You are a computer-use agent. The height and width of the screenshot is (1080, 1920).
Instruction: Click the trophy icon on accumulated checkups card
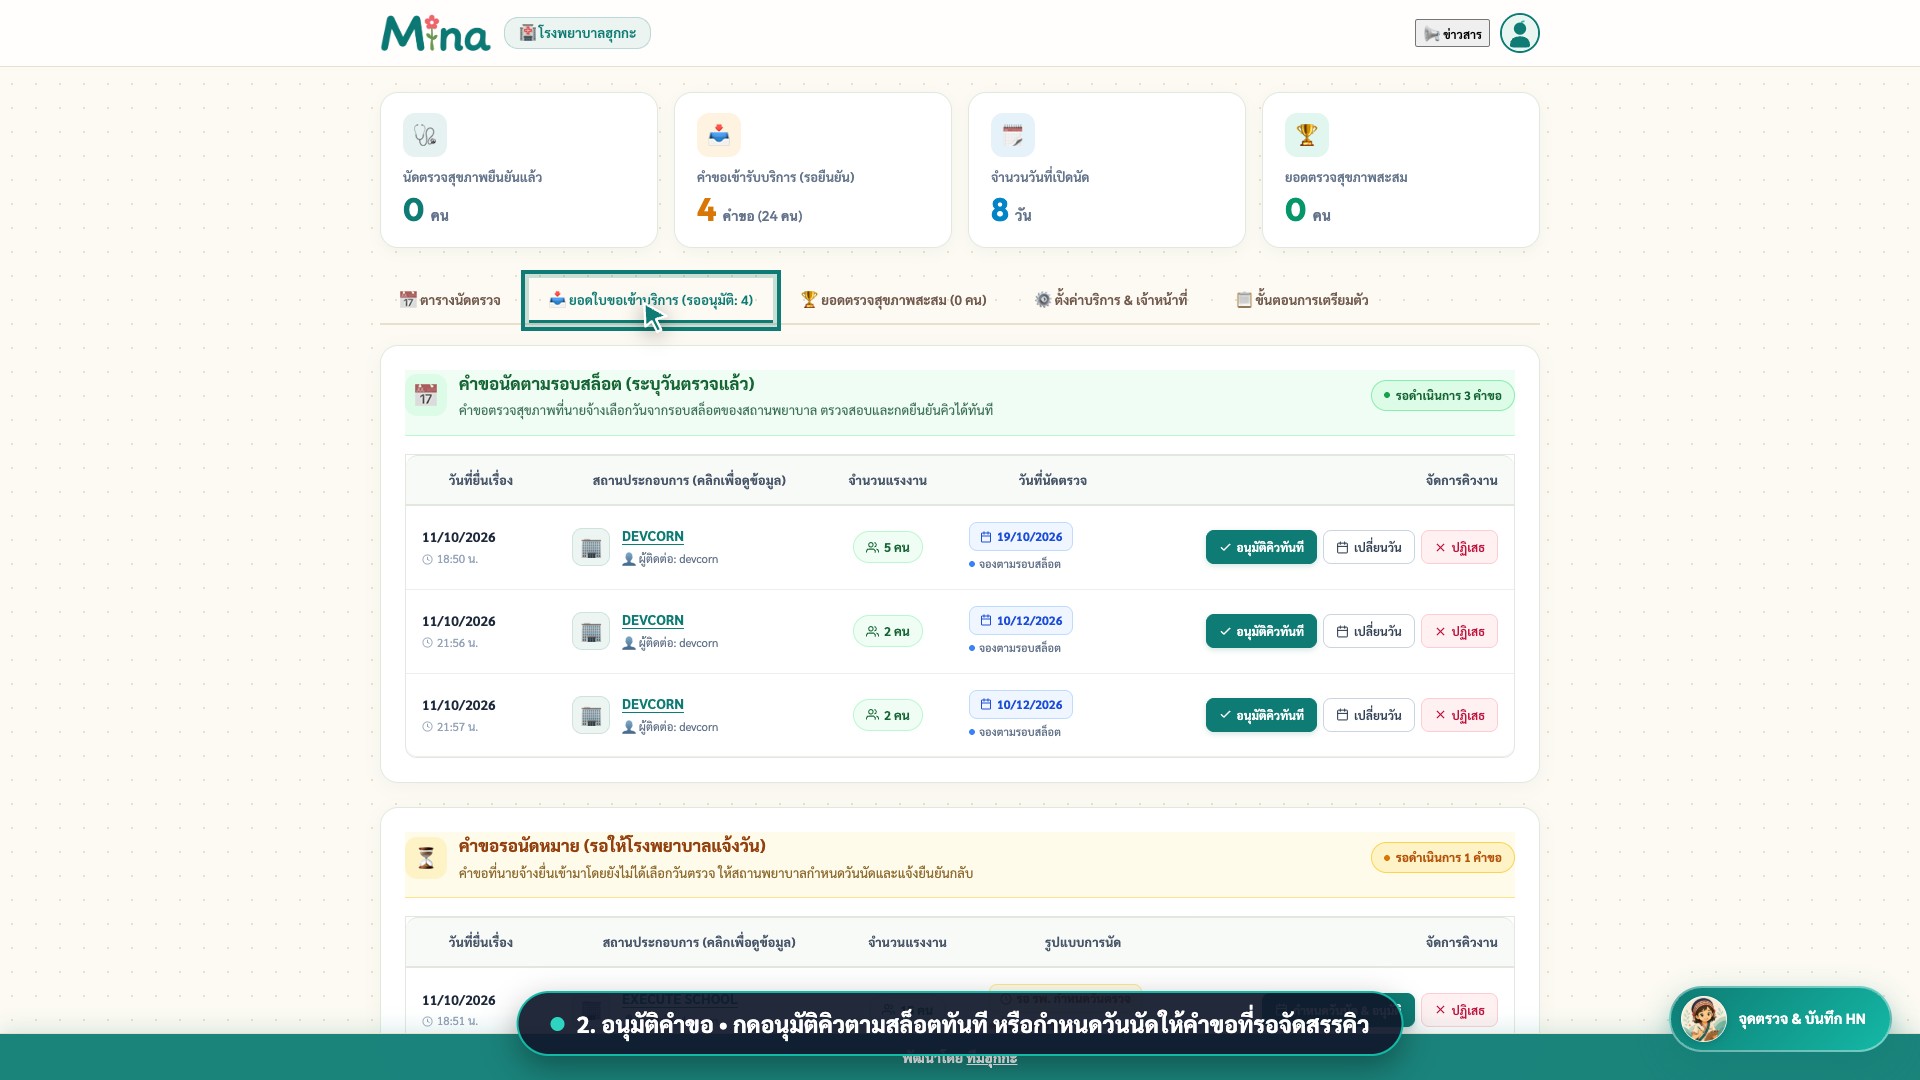(x=1307, y=135)
